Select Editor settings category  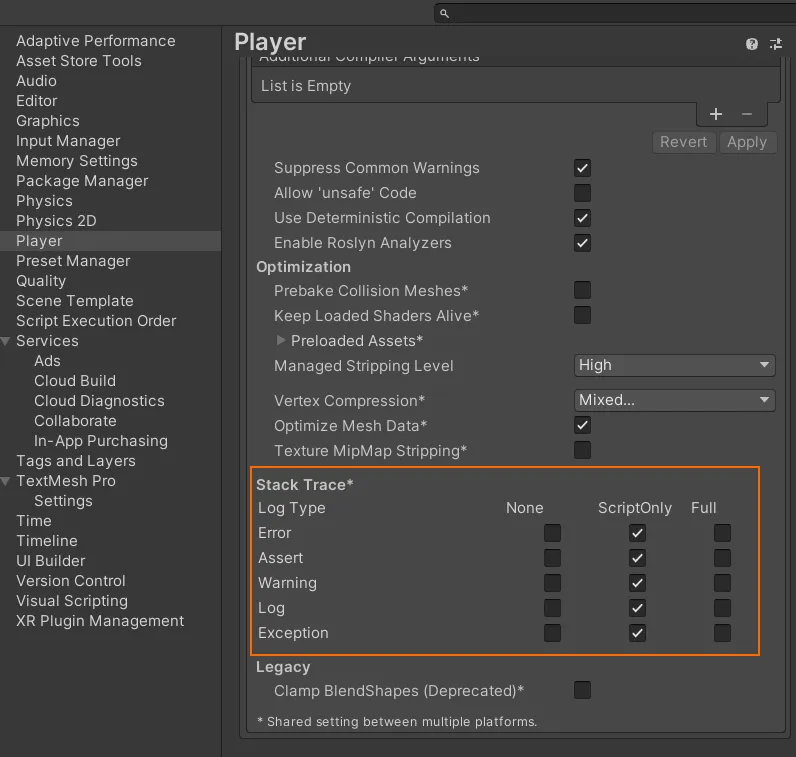click(37, 101)
